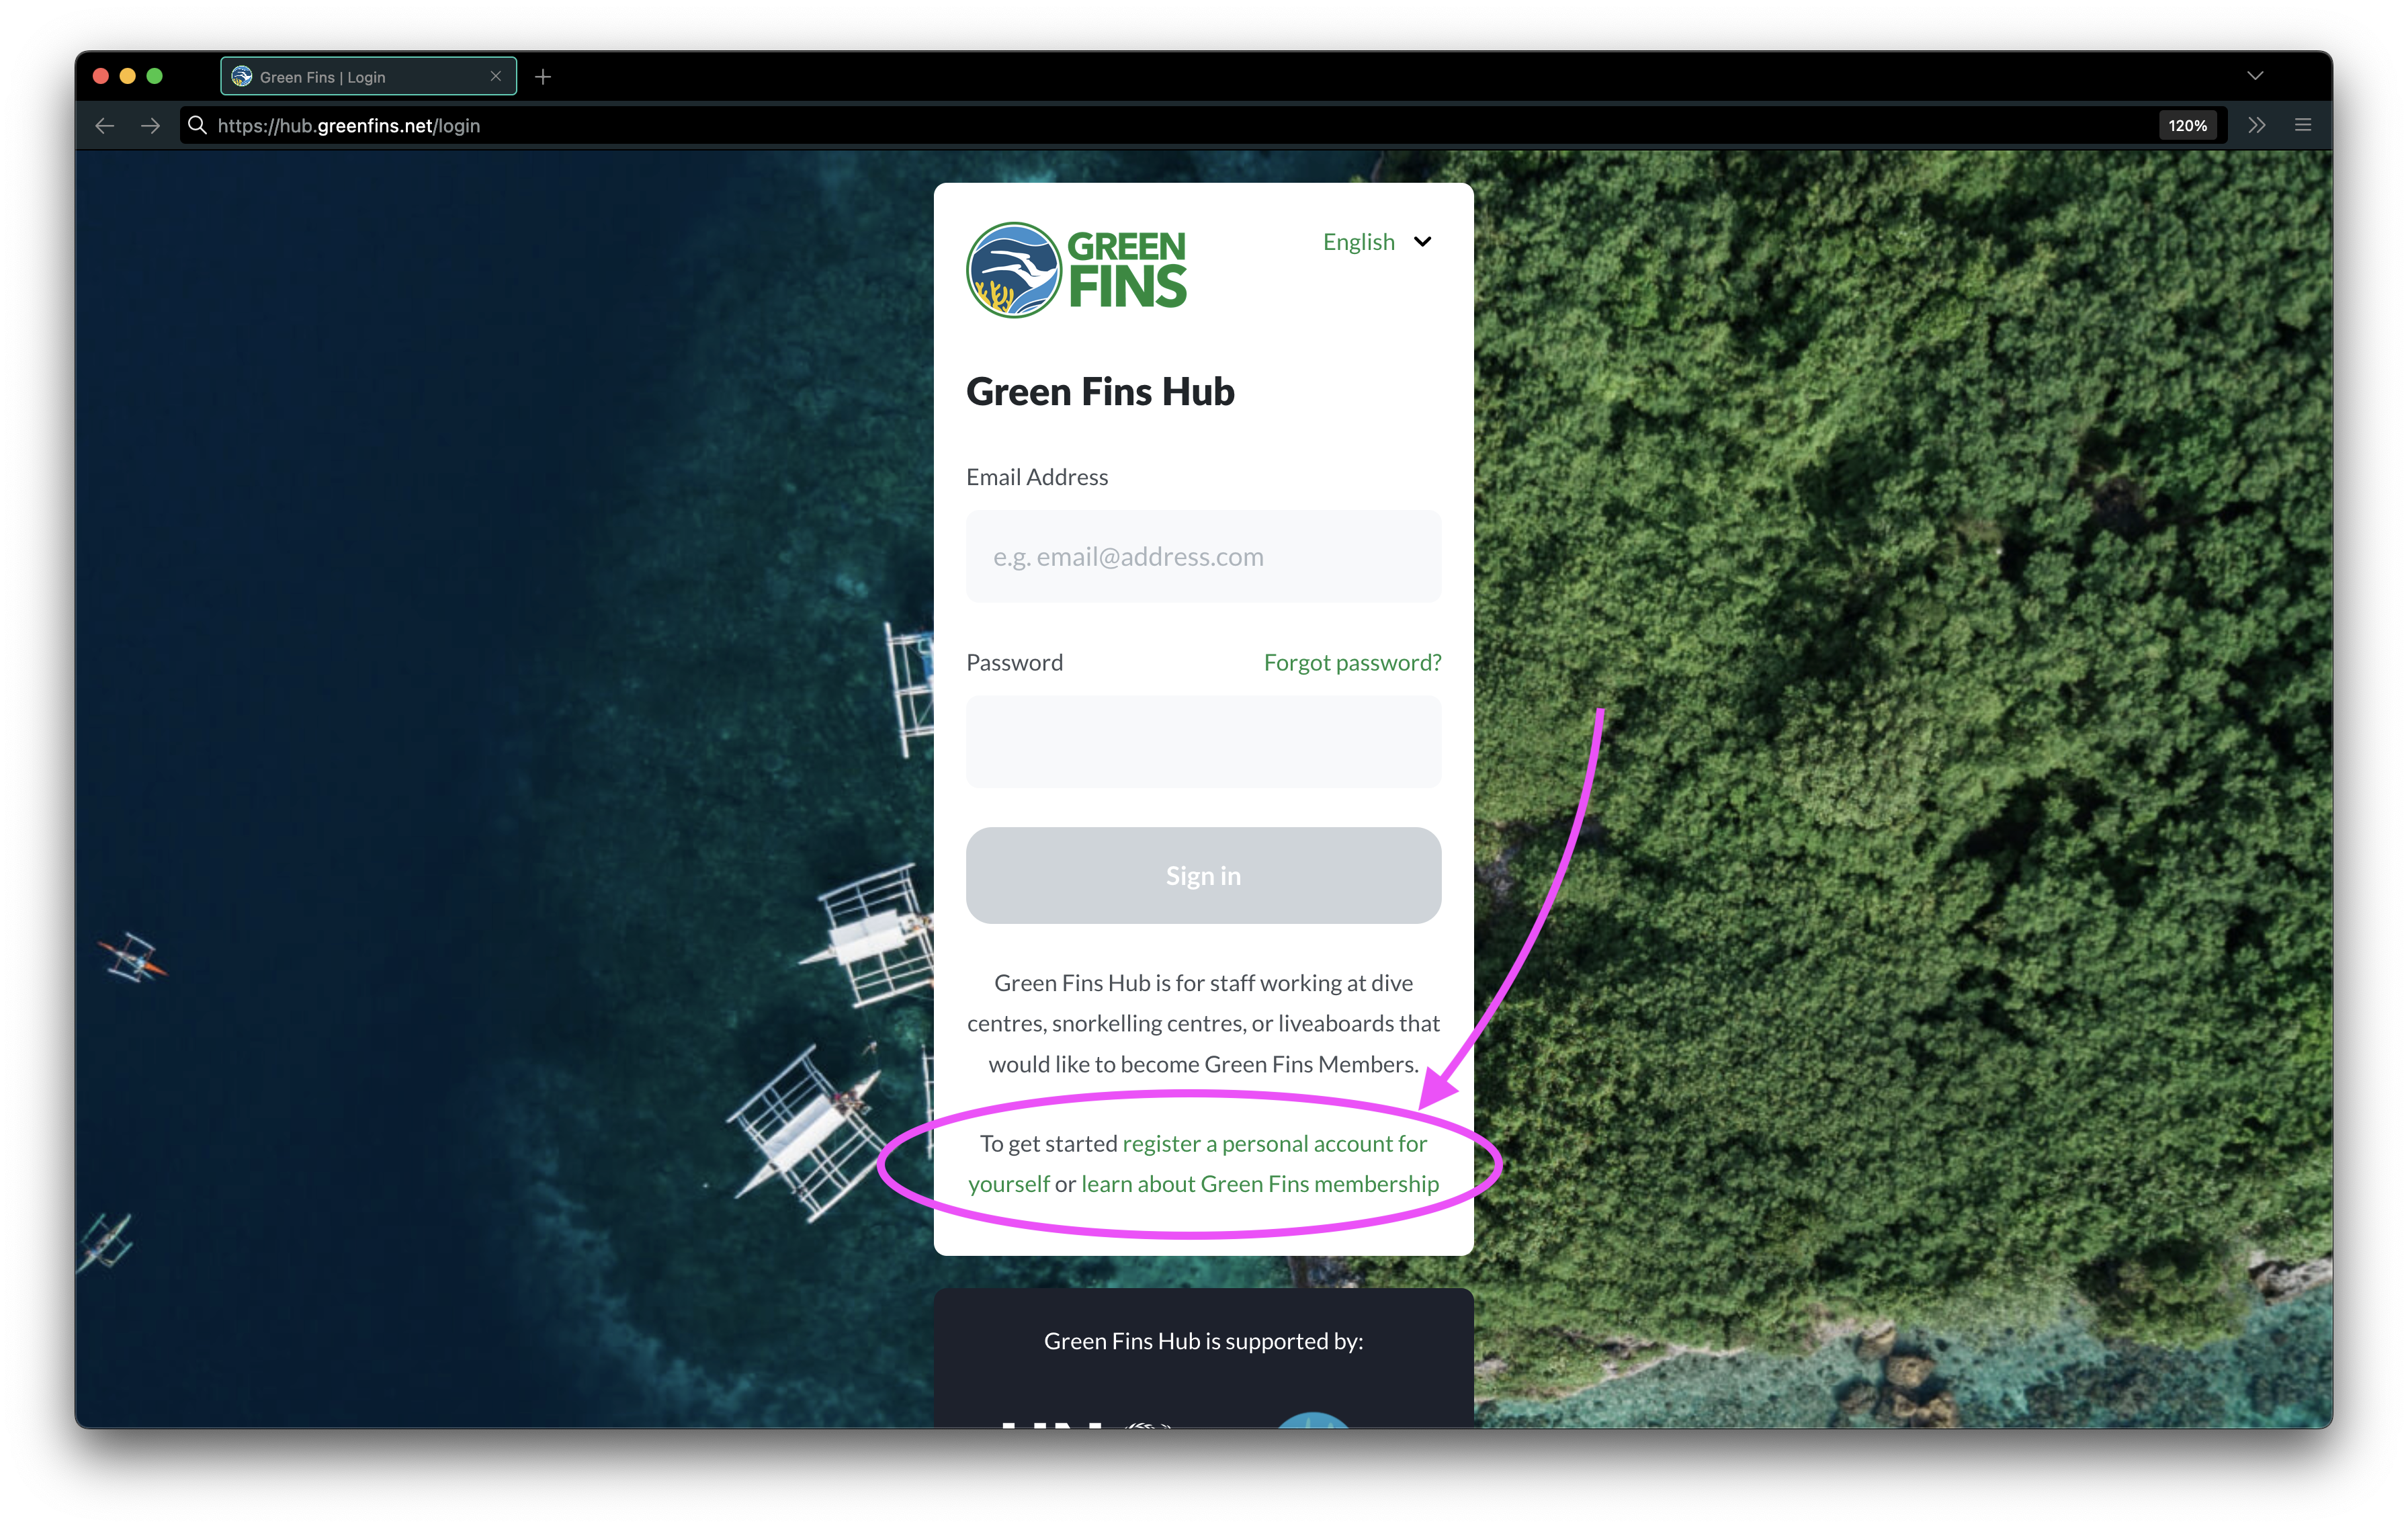Open the English language dropdown

click(1377, 242)
